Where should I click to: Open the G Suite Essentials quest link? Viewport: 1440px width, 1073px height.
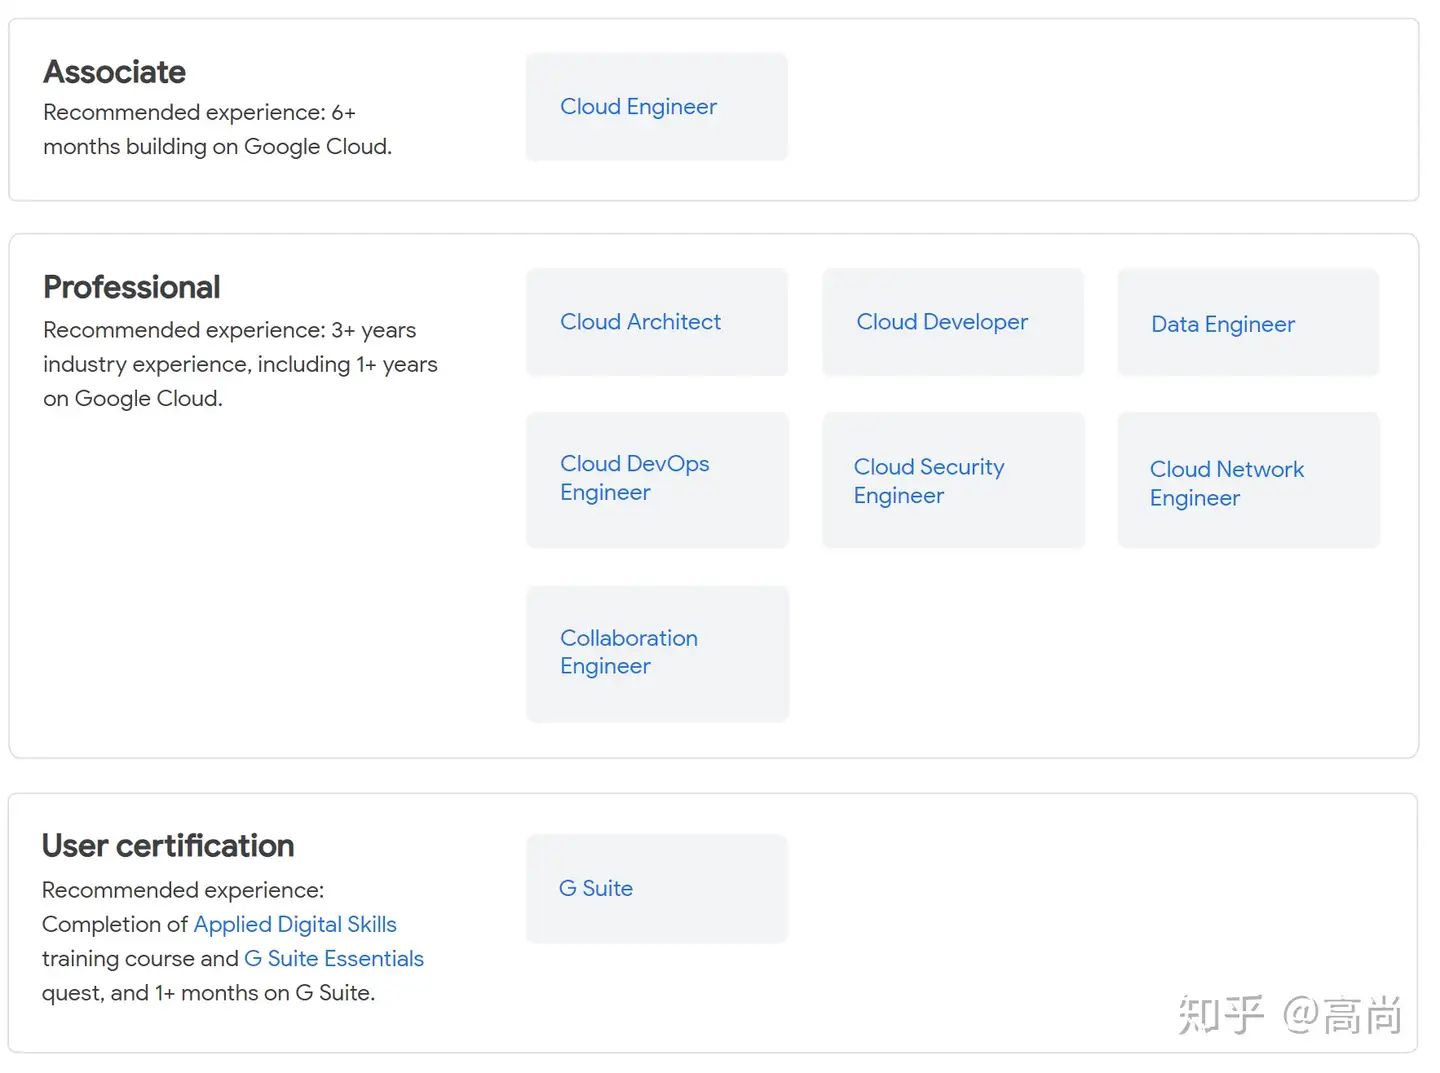pos(334,958)
